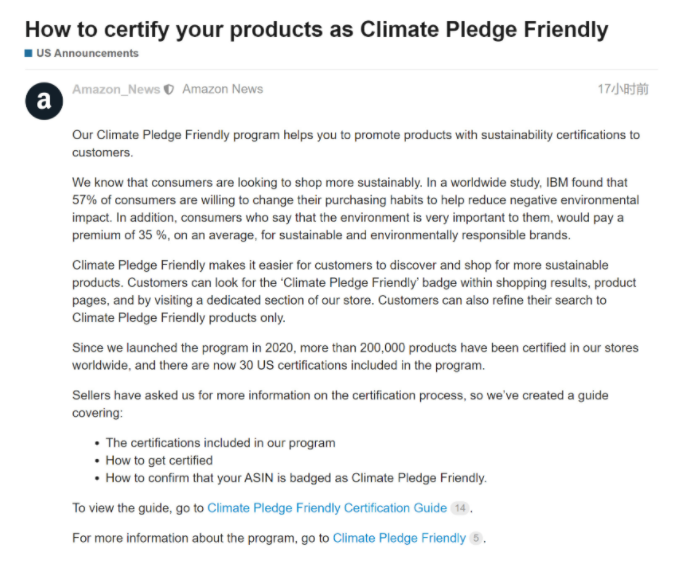This screenshot has width=683, height=577.
Task: Click the post timestamp 17小时前
Action: [x=623, y=89]
